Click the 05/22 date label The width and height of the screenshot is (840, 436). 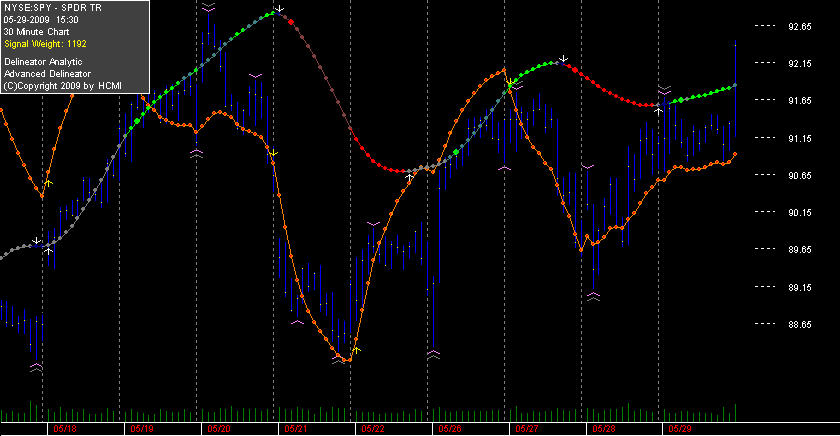373,429
